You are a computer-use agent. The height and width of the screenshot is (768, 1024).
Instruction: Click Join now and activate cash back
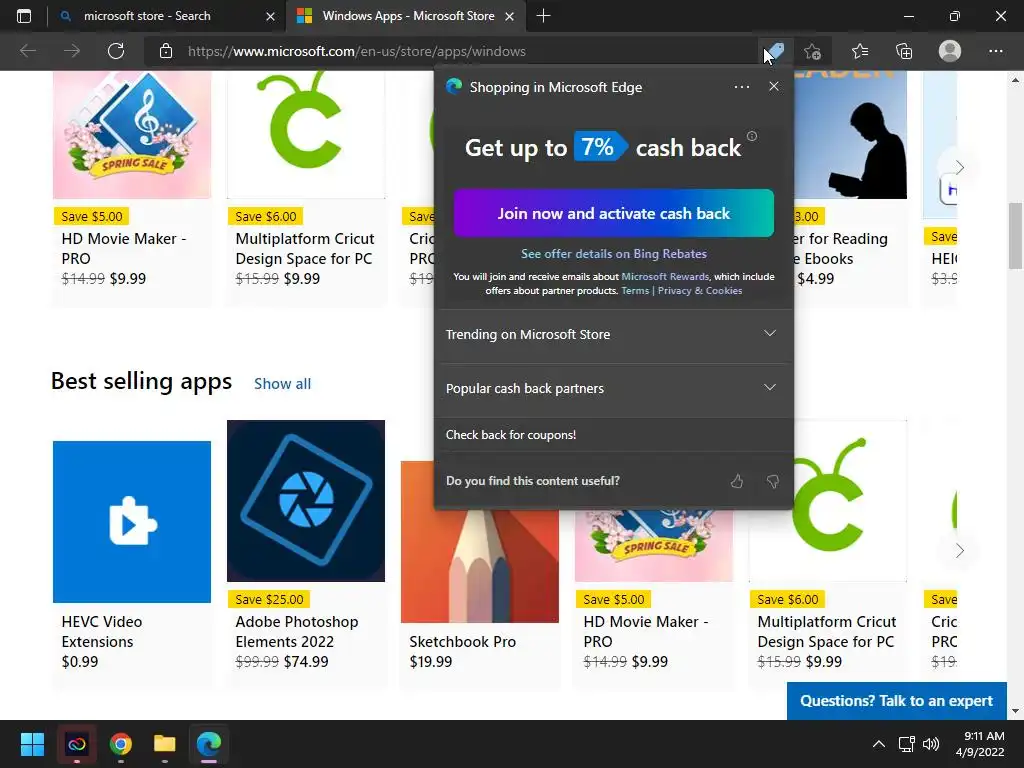(x=613, y=213)
